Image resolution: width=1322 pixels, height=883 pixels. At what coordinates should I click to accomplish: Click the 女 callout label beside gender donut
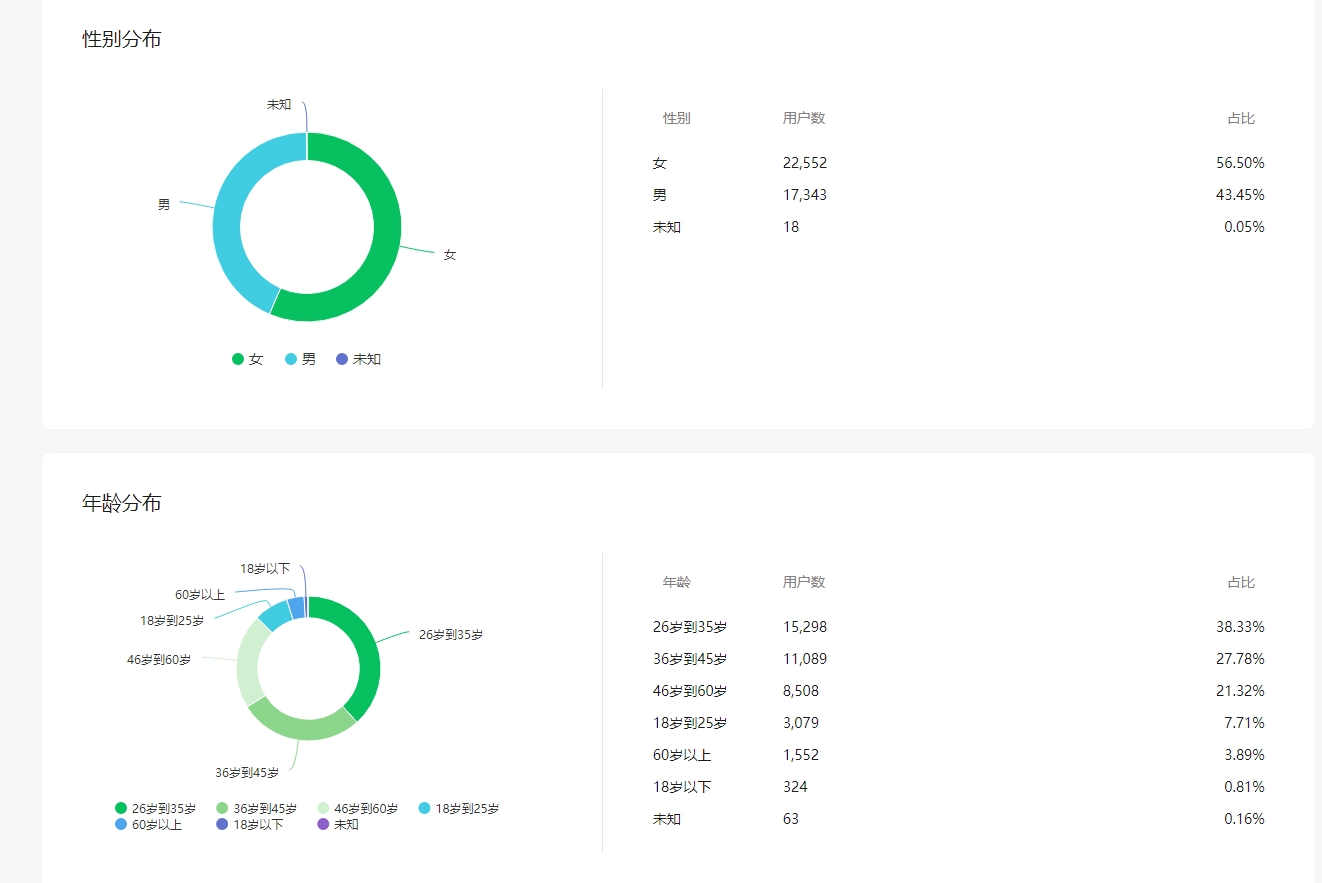click(450, 255)
